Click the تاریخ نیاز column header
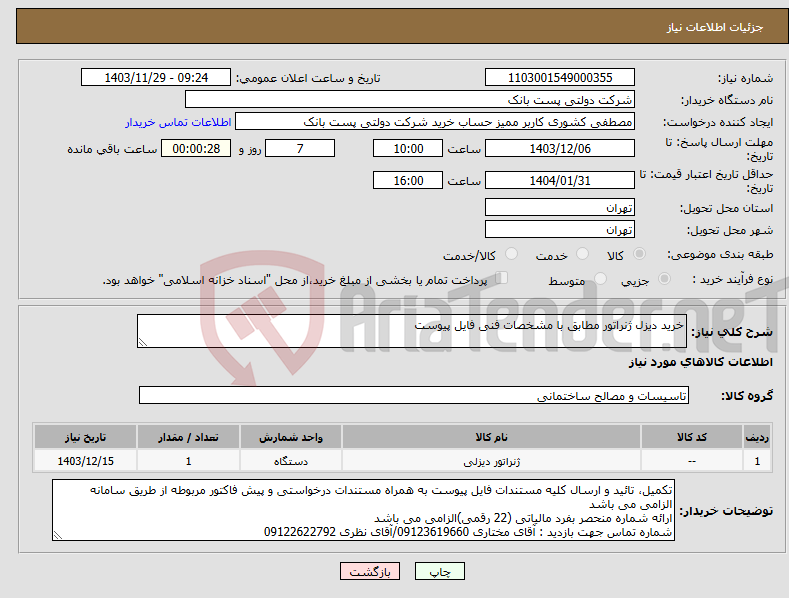The height and width of the screenshot is (598, 789). point(86,437)
